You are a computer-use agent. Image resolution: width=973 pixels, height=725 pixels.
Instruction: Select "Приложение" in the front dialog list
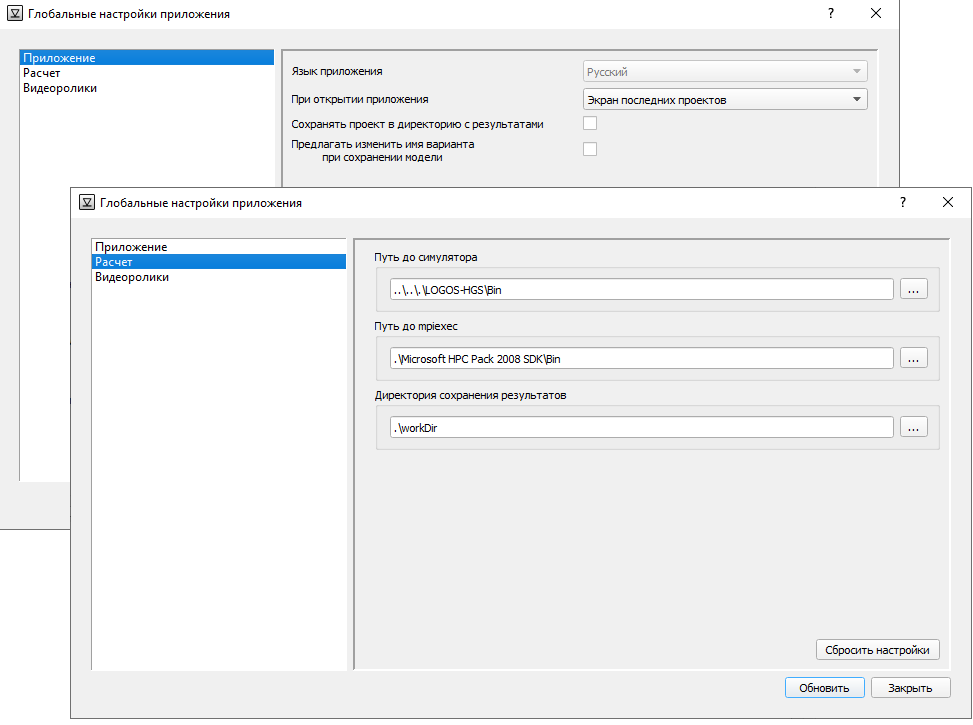point(131,247)
